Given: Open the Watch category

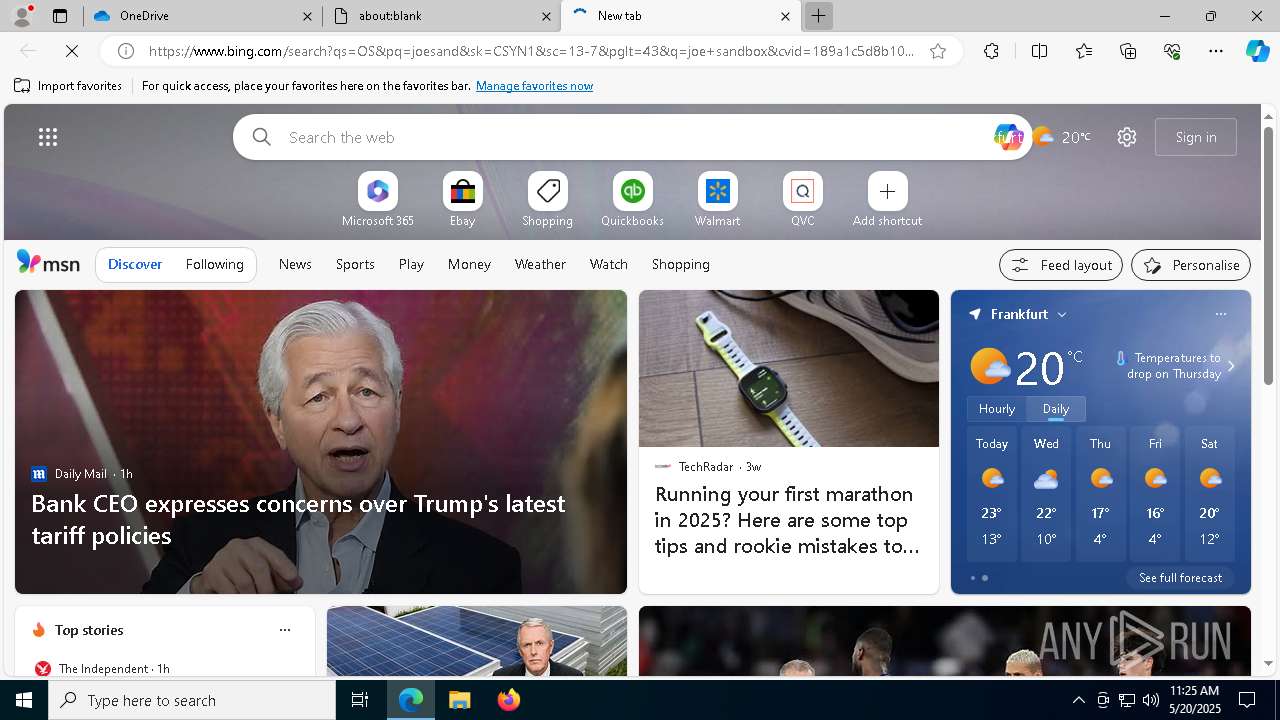Looking at the screenshot, I should point(609,264).
